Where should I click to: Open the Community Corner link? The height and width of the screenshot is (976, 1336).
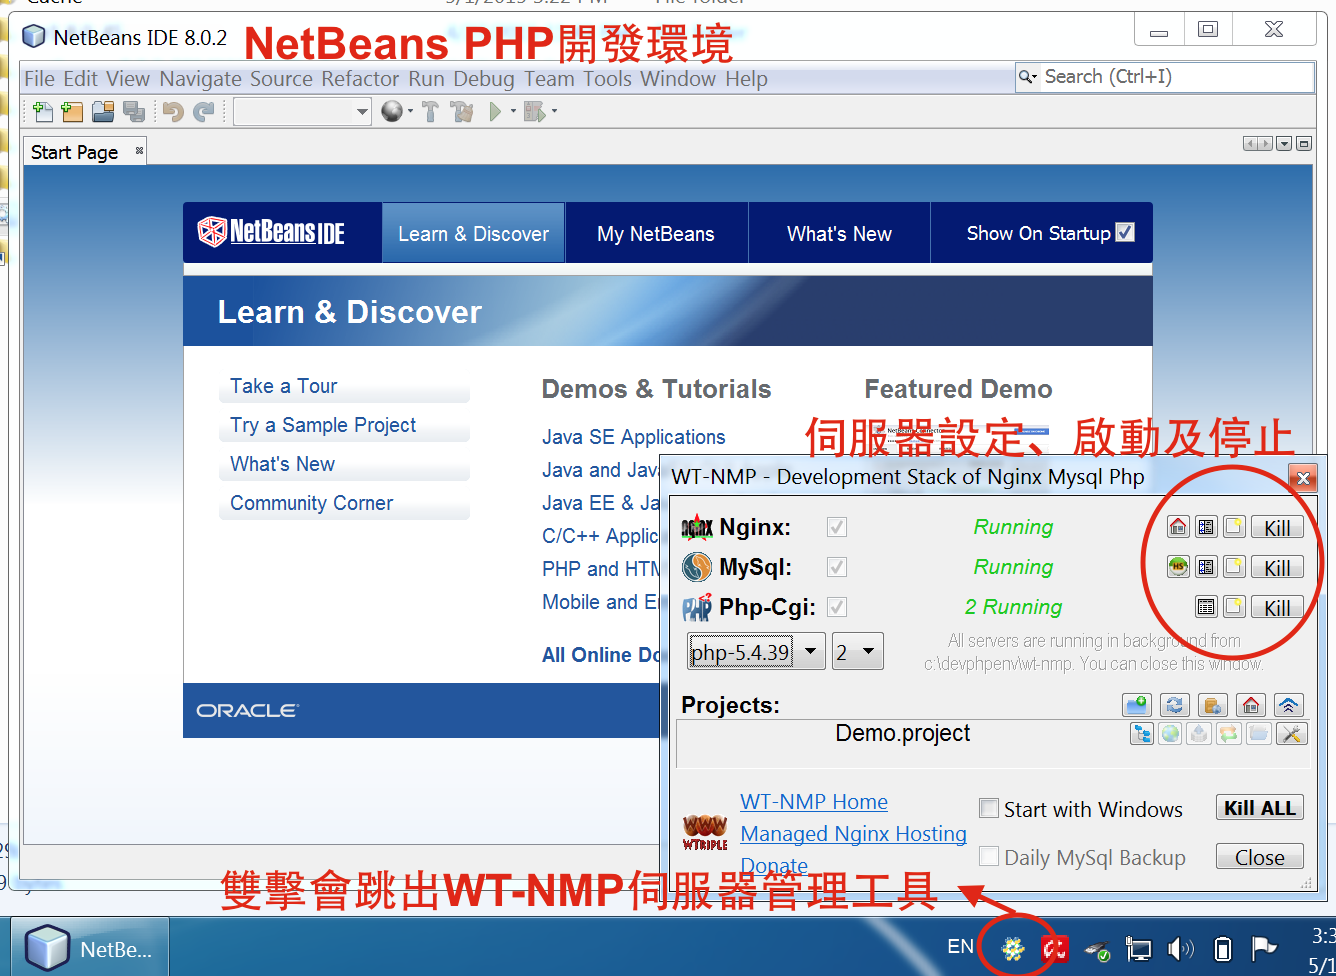tap(312, 503)
